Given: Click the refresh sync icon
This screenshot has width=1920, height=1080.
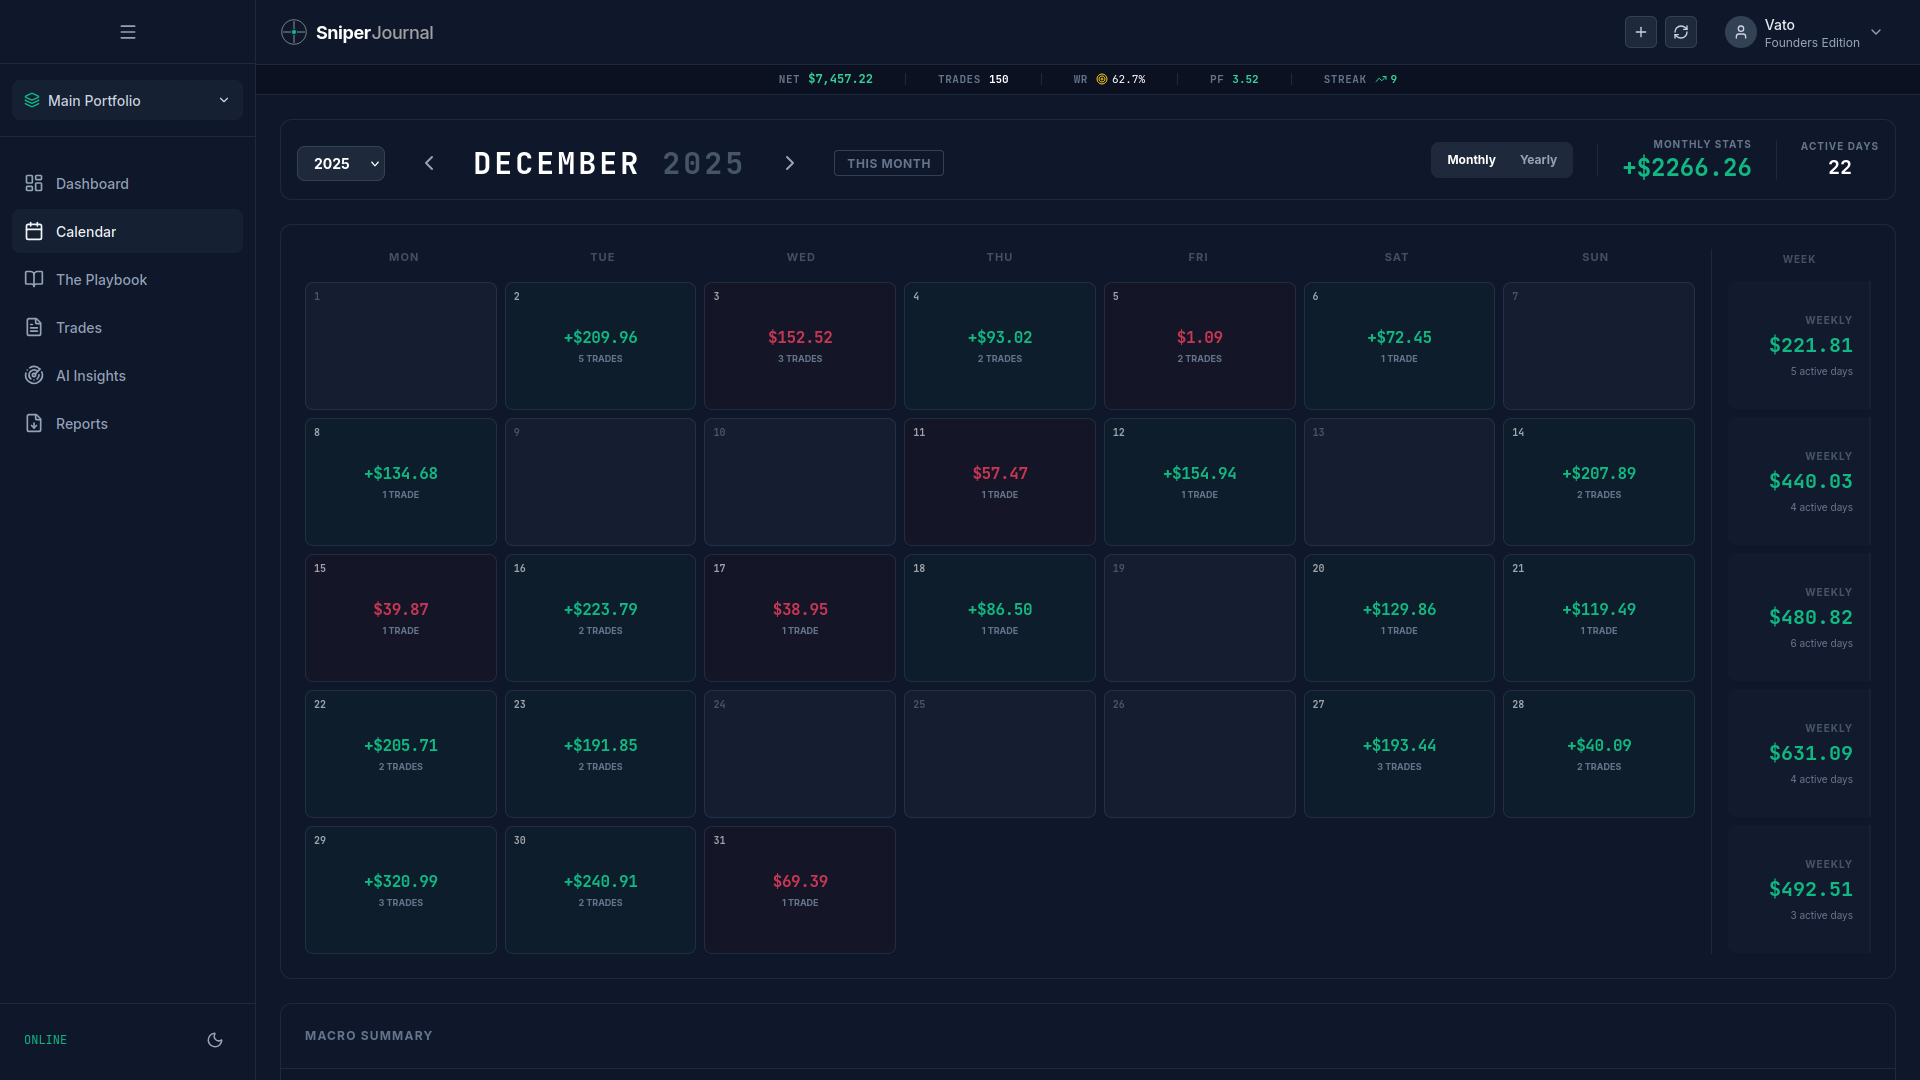Looking at the screenshot, I should pyautogui.click(x=1681, y=32).
